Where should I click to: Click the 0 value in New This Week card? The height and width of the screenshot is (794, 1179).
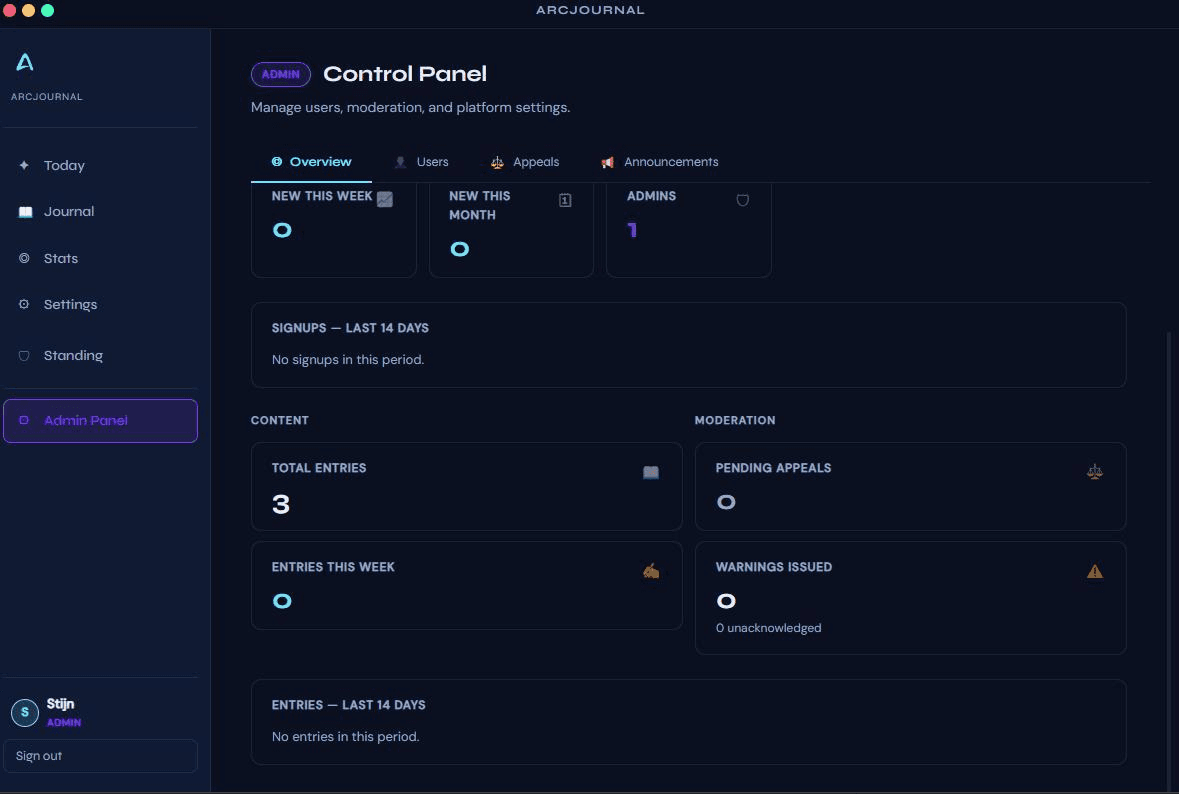[x=282, y=230]
